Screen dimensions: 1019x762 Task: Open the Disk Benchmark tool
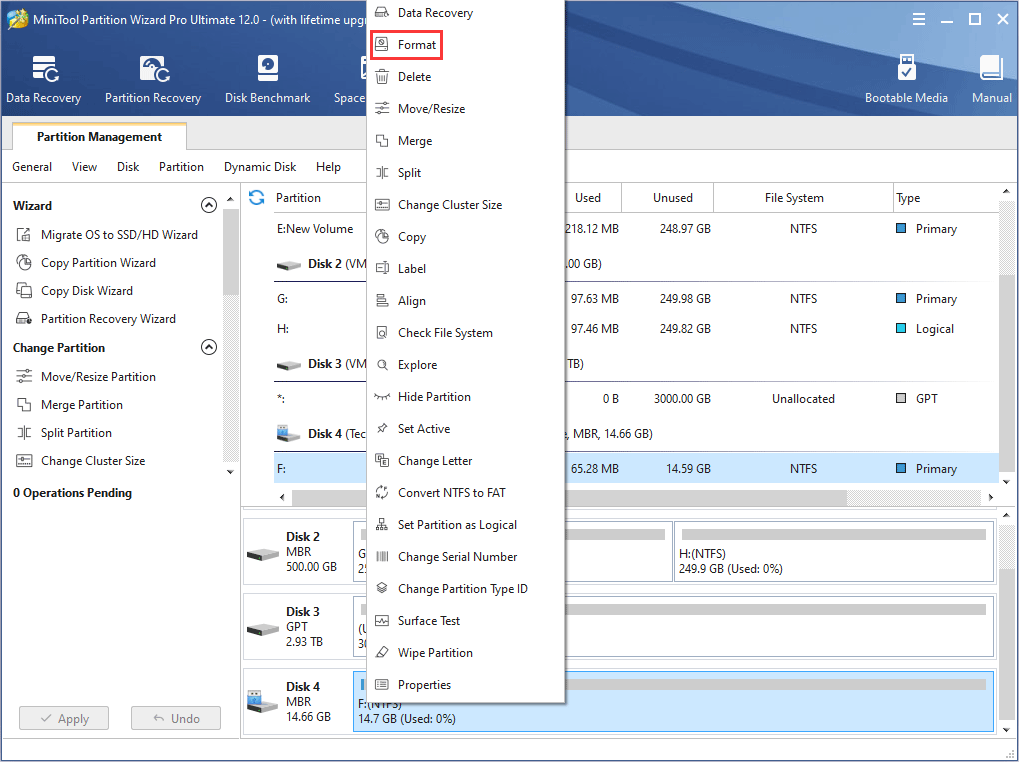point(267,79)
